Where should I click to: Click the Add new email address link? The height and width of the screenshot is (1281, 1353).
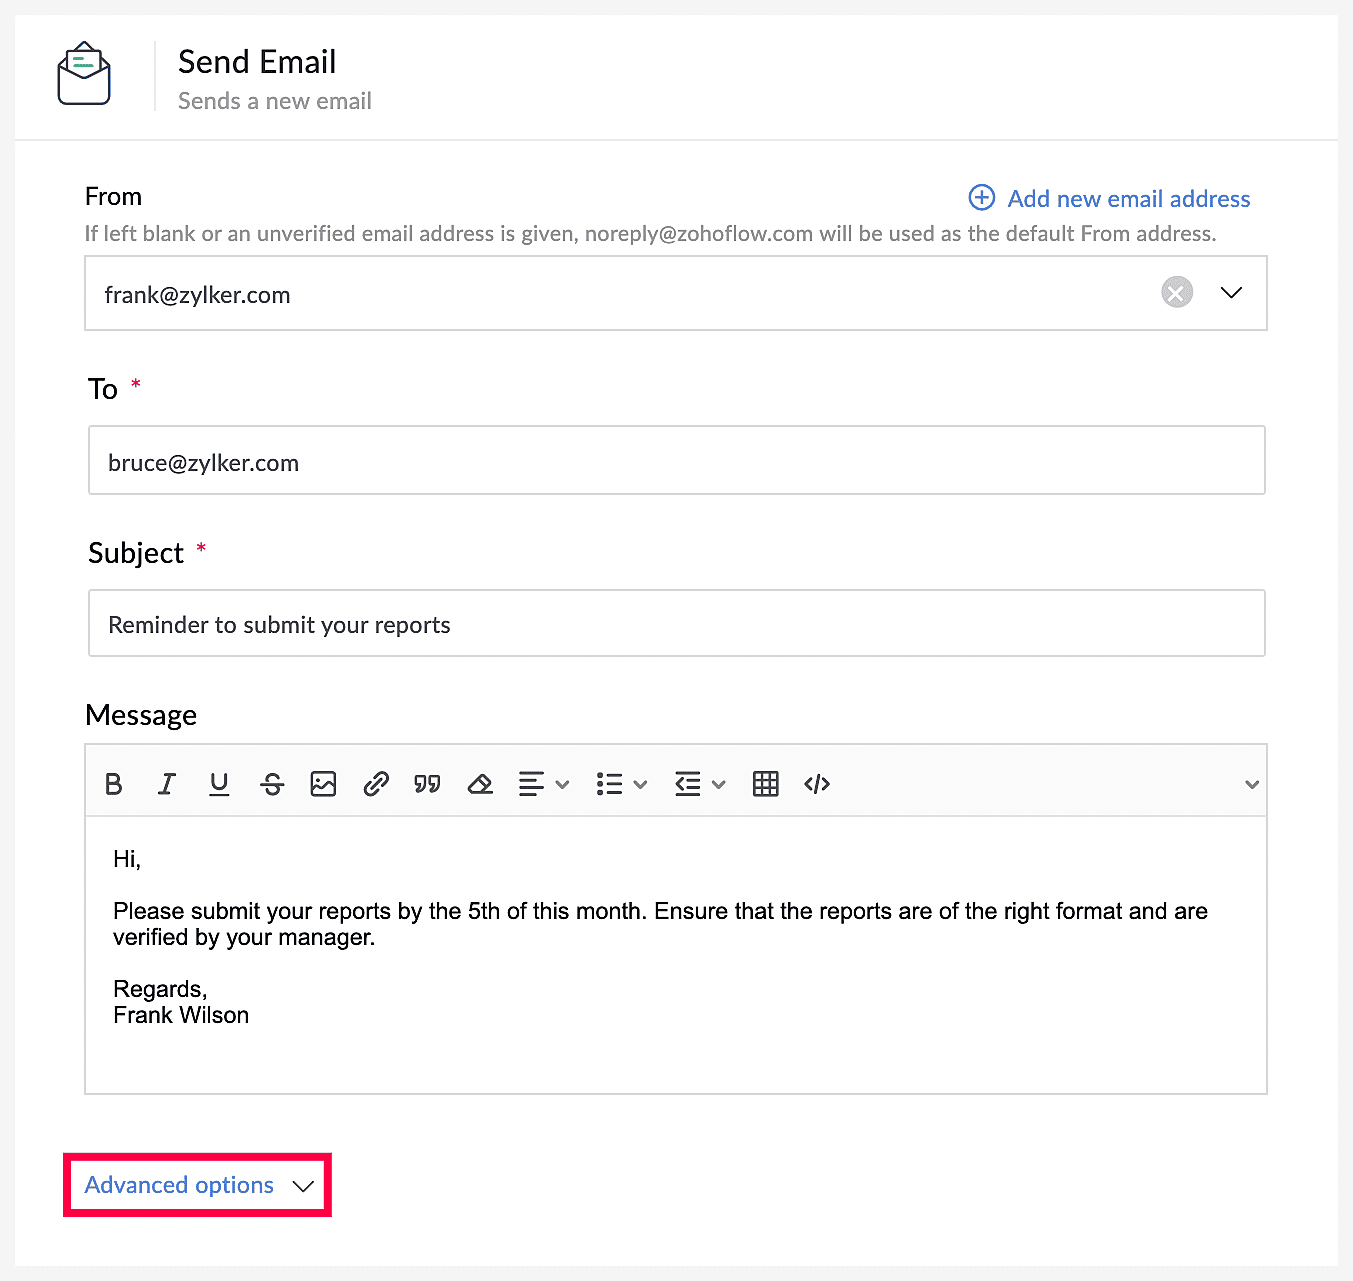[1110, 199]
